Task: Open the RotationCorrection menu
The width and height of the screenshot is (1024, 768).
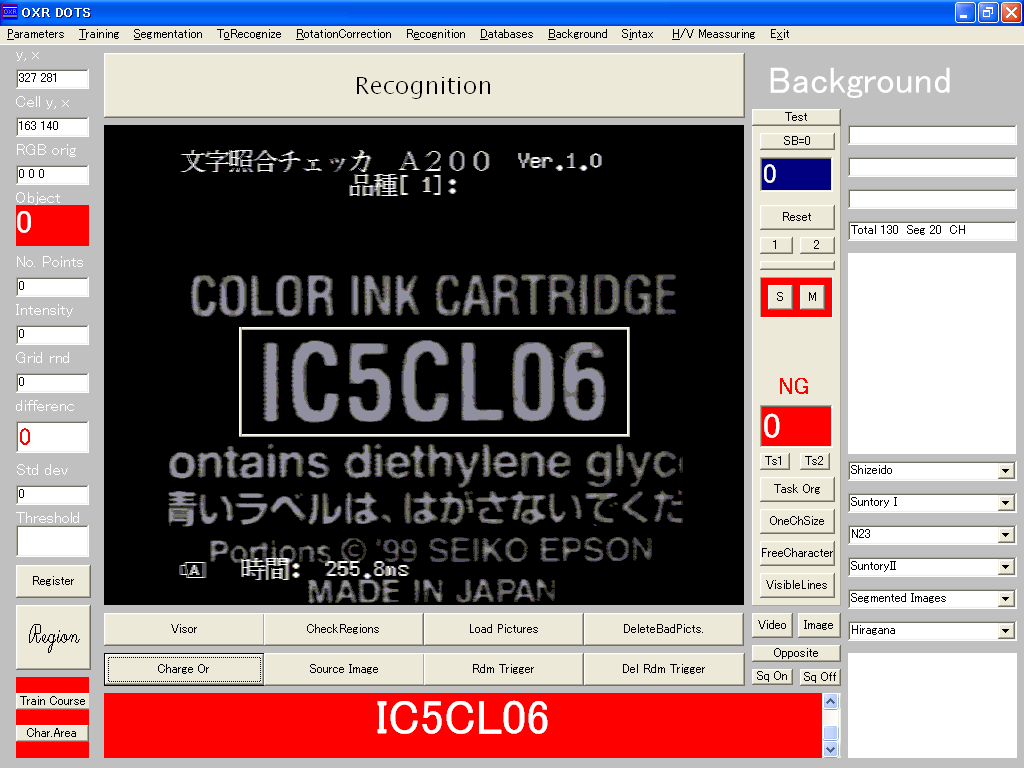Action: tap(344, 34)
